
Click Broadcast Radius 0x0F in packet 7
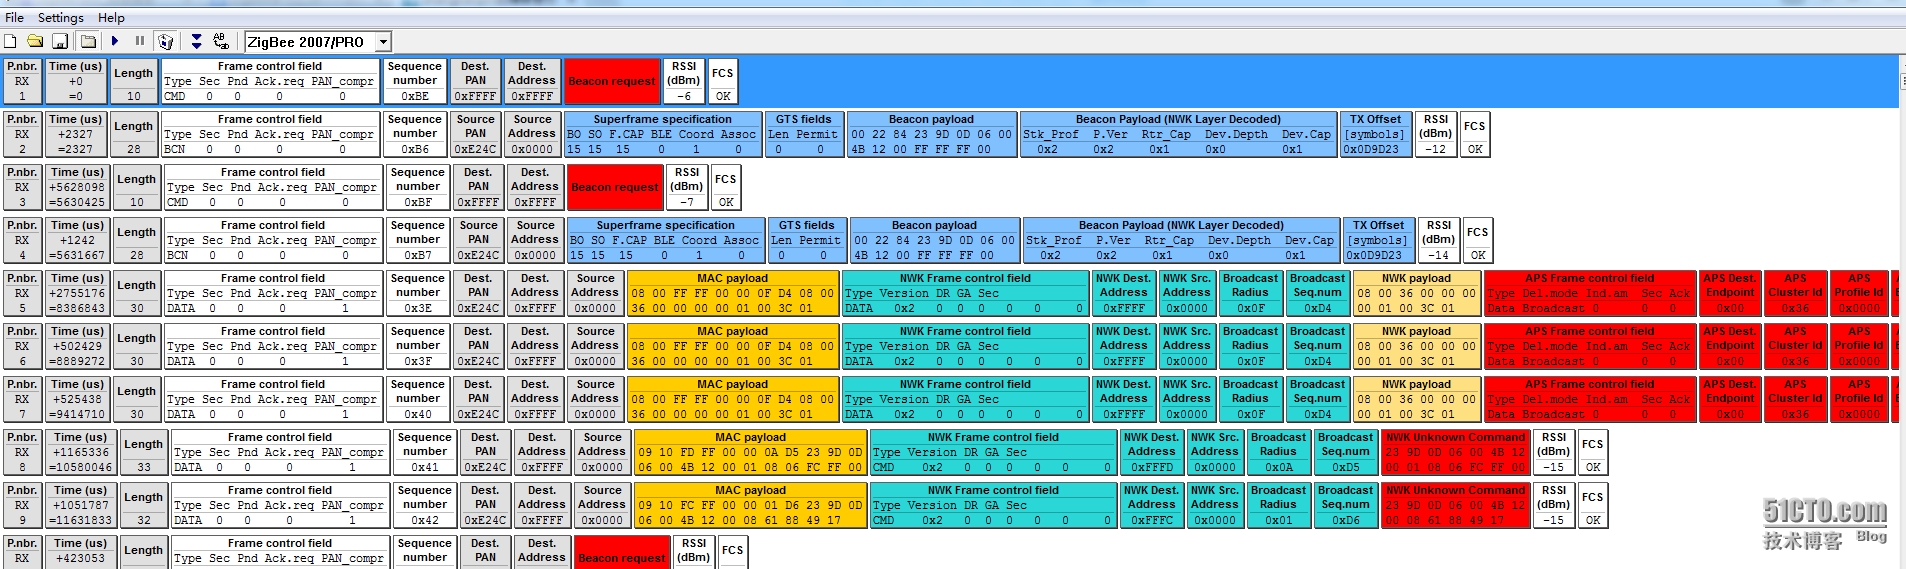tap(1251, 399)
